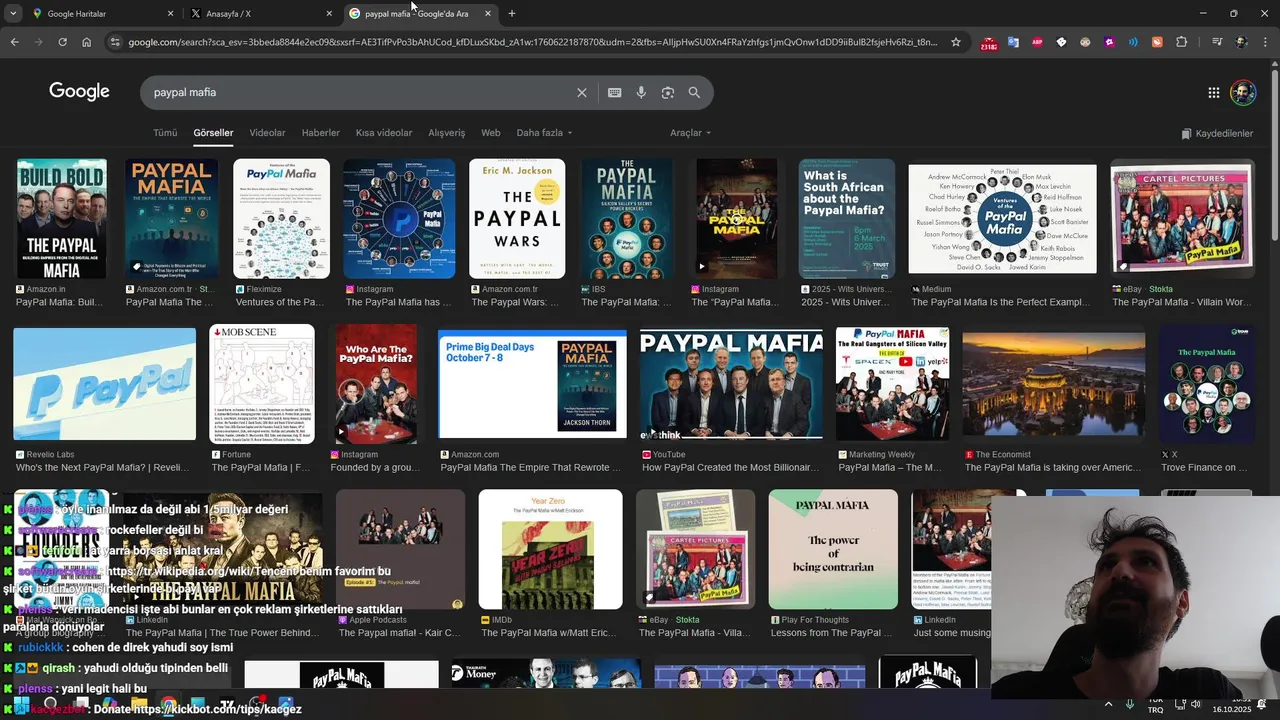Open the Trove Finance PayPal Mafia thumbnail

[1207, 384]
